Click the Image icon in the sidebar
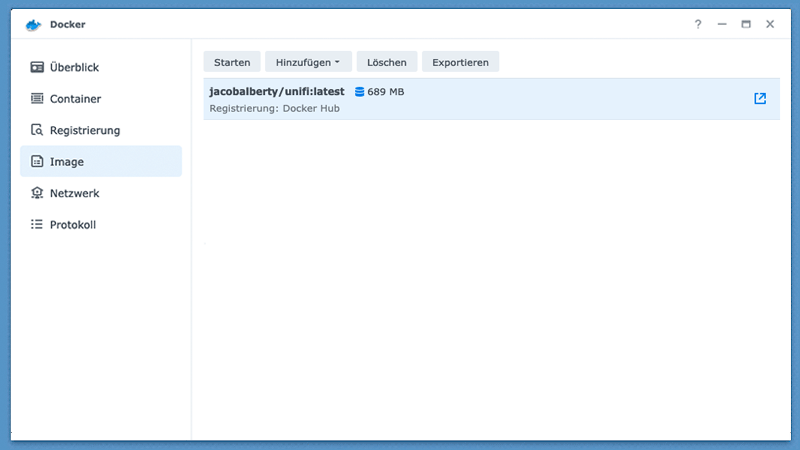This screenshot has height=450, width=800. coord(37,161)
